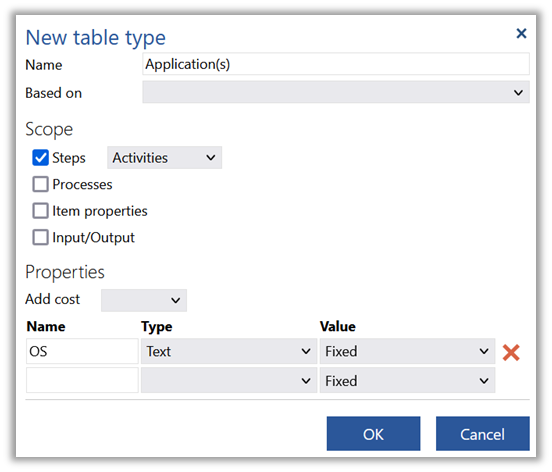Click the Cancel button
Viewport: 552px width, 472px height.
pos(483,434)
